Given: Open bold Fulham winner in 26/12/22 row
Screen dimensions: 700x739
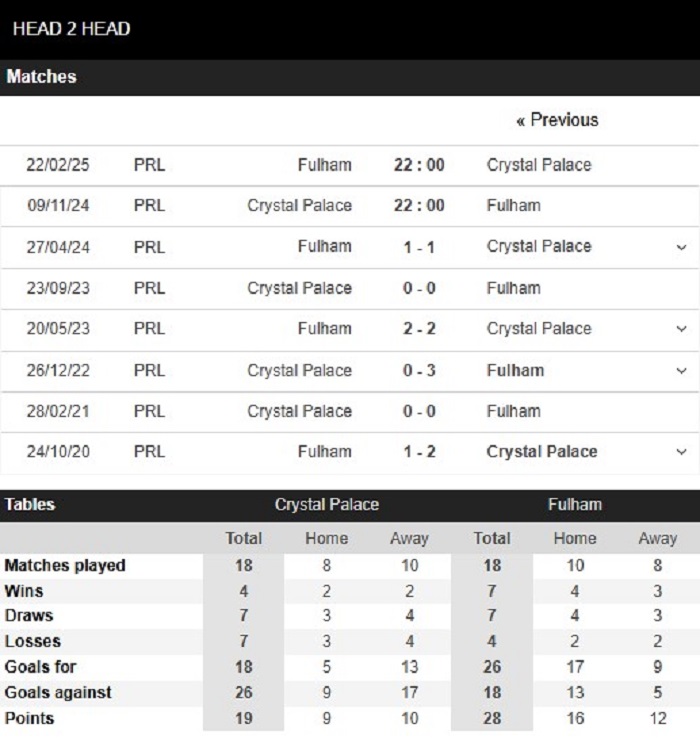Looking at the screenshot, I should (x=515, y=370).
